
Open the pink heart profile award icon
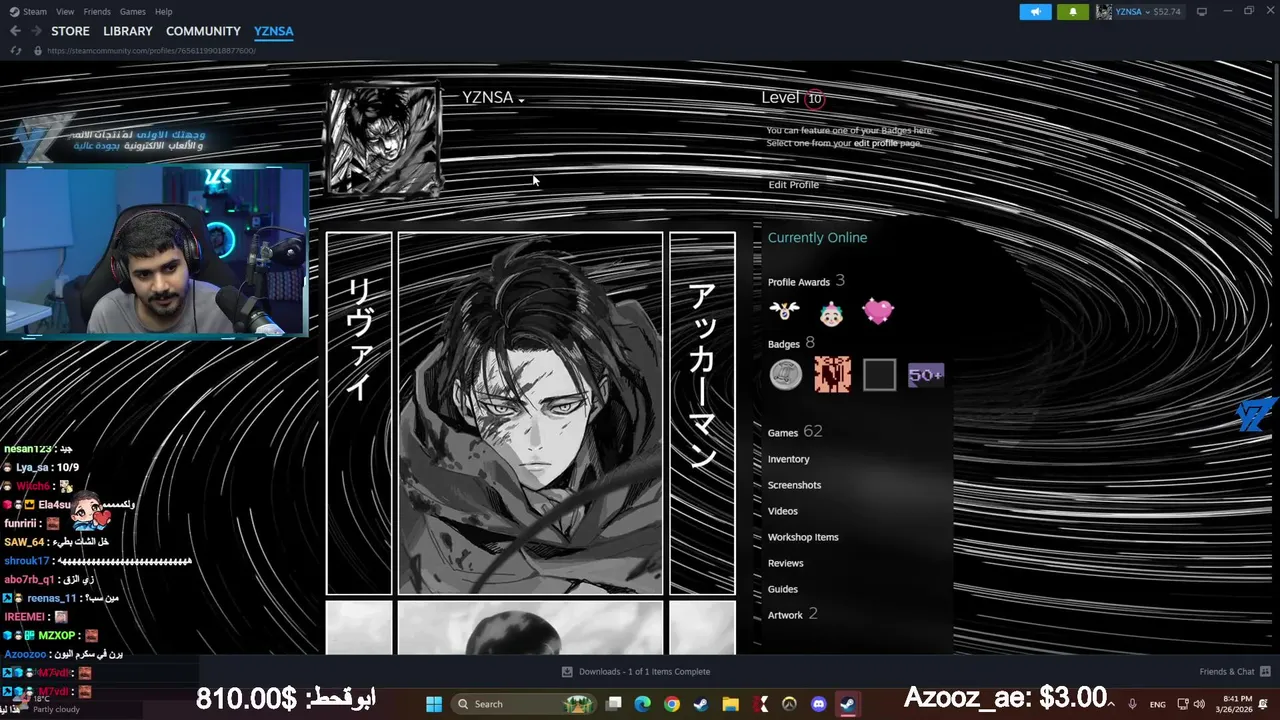[x=878, y=311]
